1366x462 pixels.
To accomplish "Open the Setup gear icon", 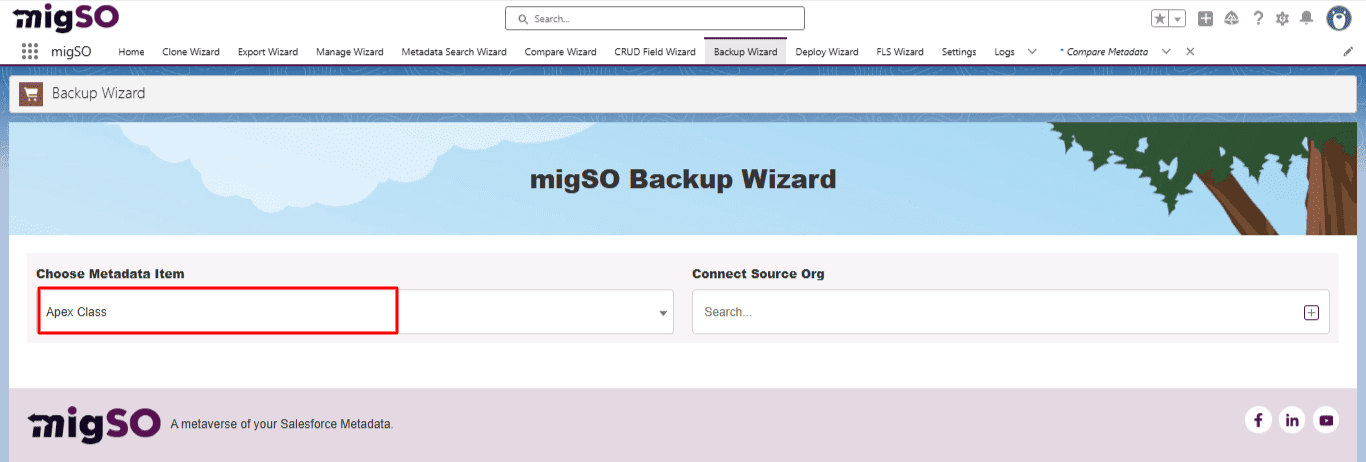I will tap(1283, 19).
